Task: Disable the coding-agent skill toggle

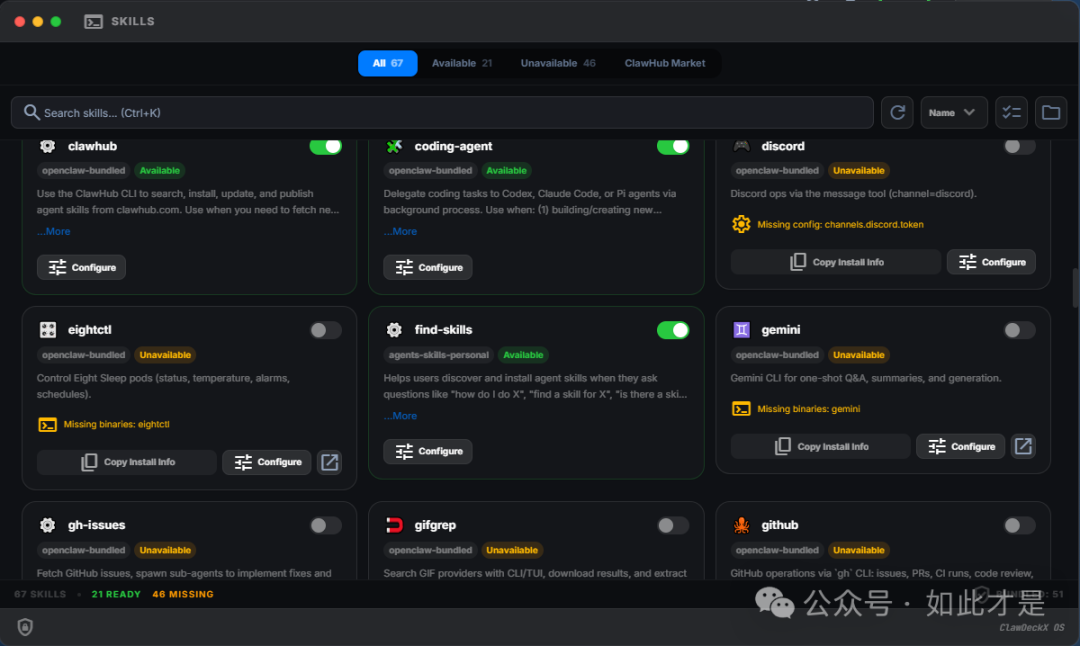Action: point(673,146)
